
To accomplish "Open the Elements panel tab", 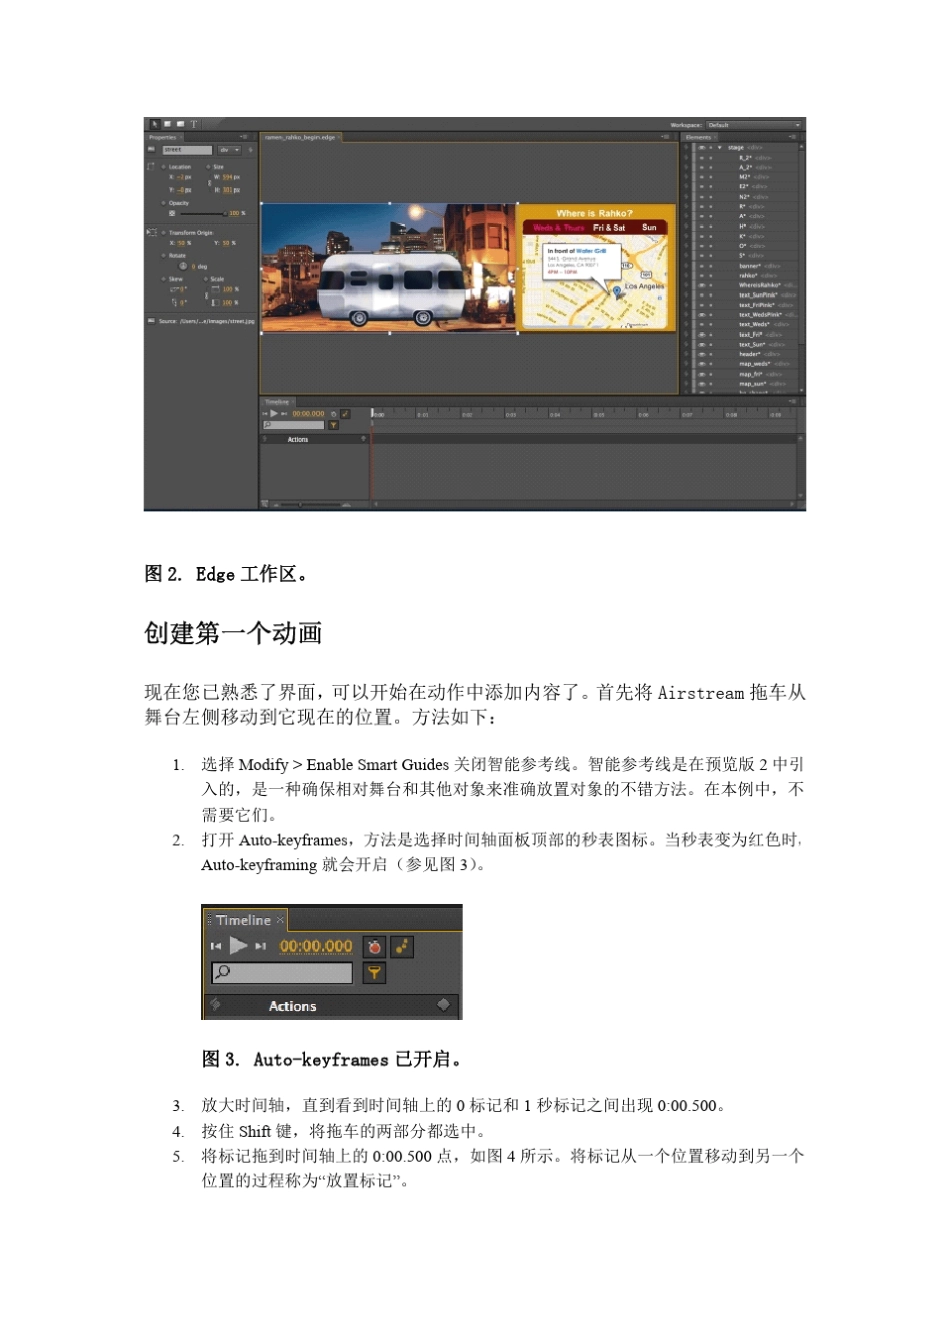I will 700,137.
